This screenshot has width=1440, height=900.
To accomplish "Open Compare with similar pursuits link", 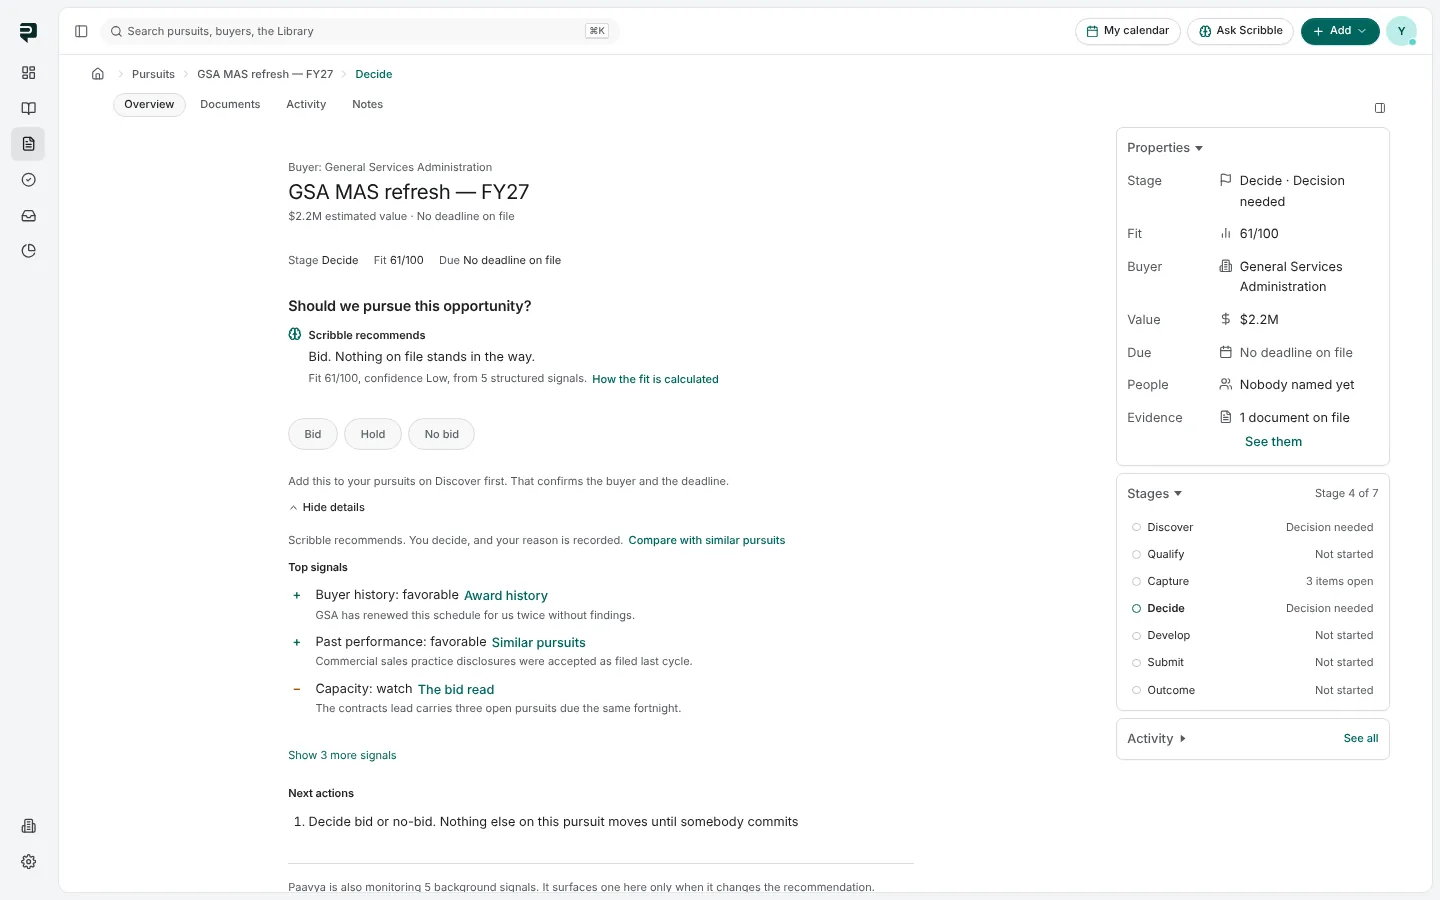I will pyautogui.click(x=707, y=541).
